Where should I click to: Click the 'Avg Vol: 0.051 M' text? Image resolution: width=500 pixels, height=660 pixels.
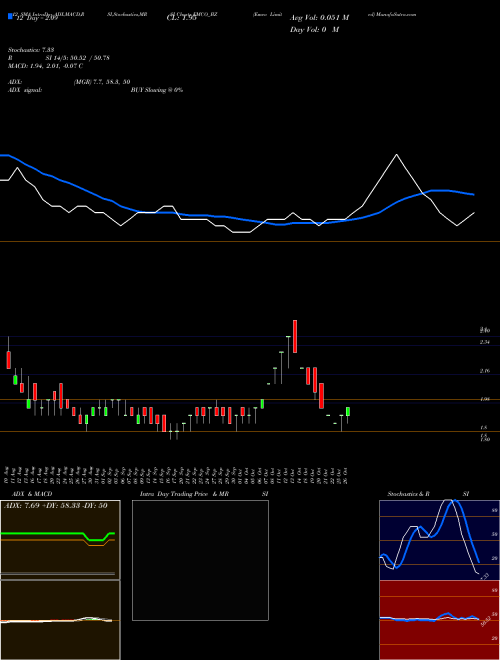319,18
